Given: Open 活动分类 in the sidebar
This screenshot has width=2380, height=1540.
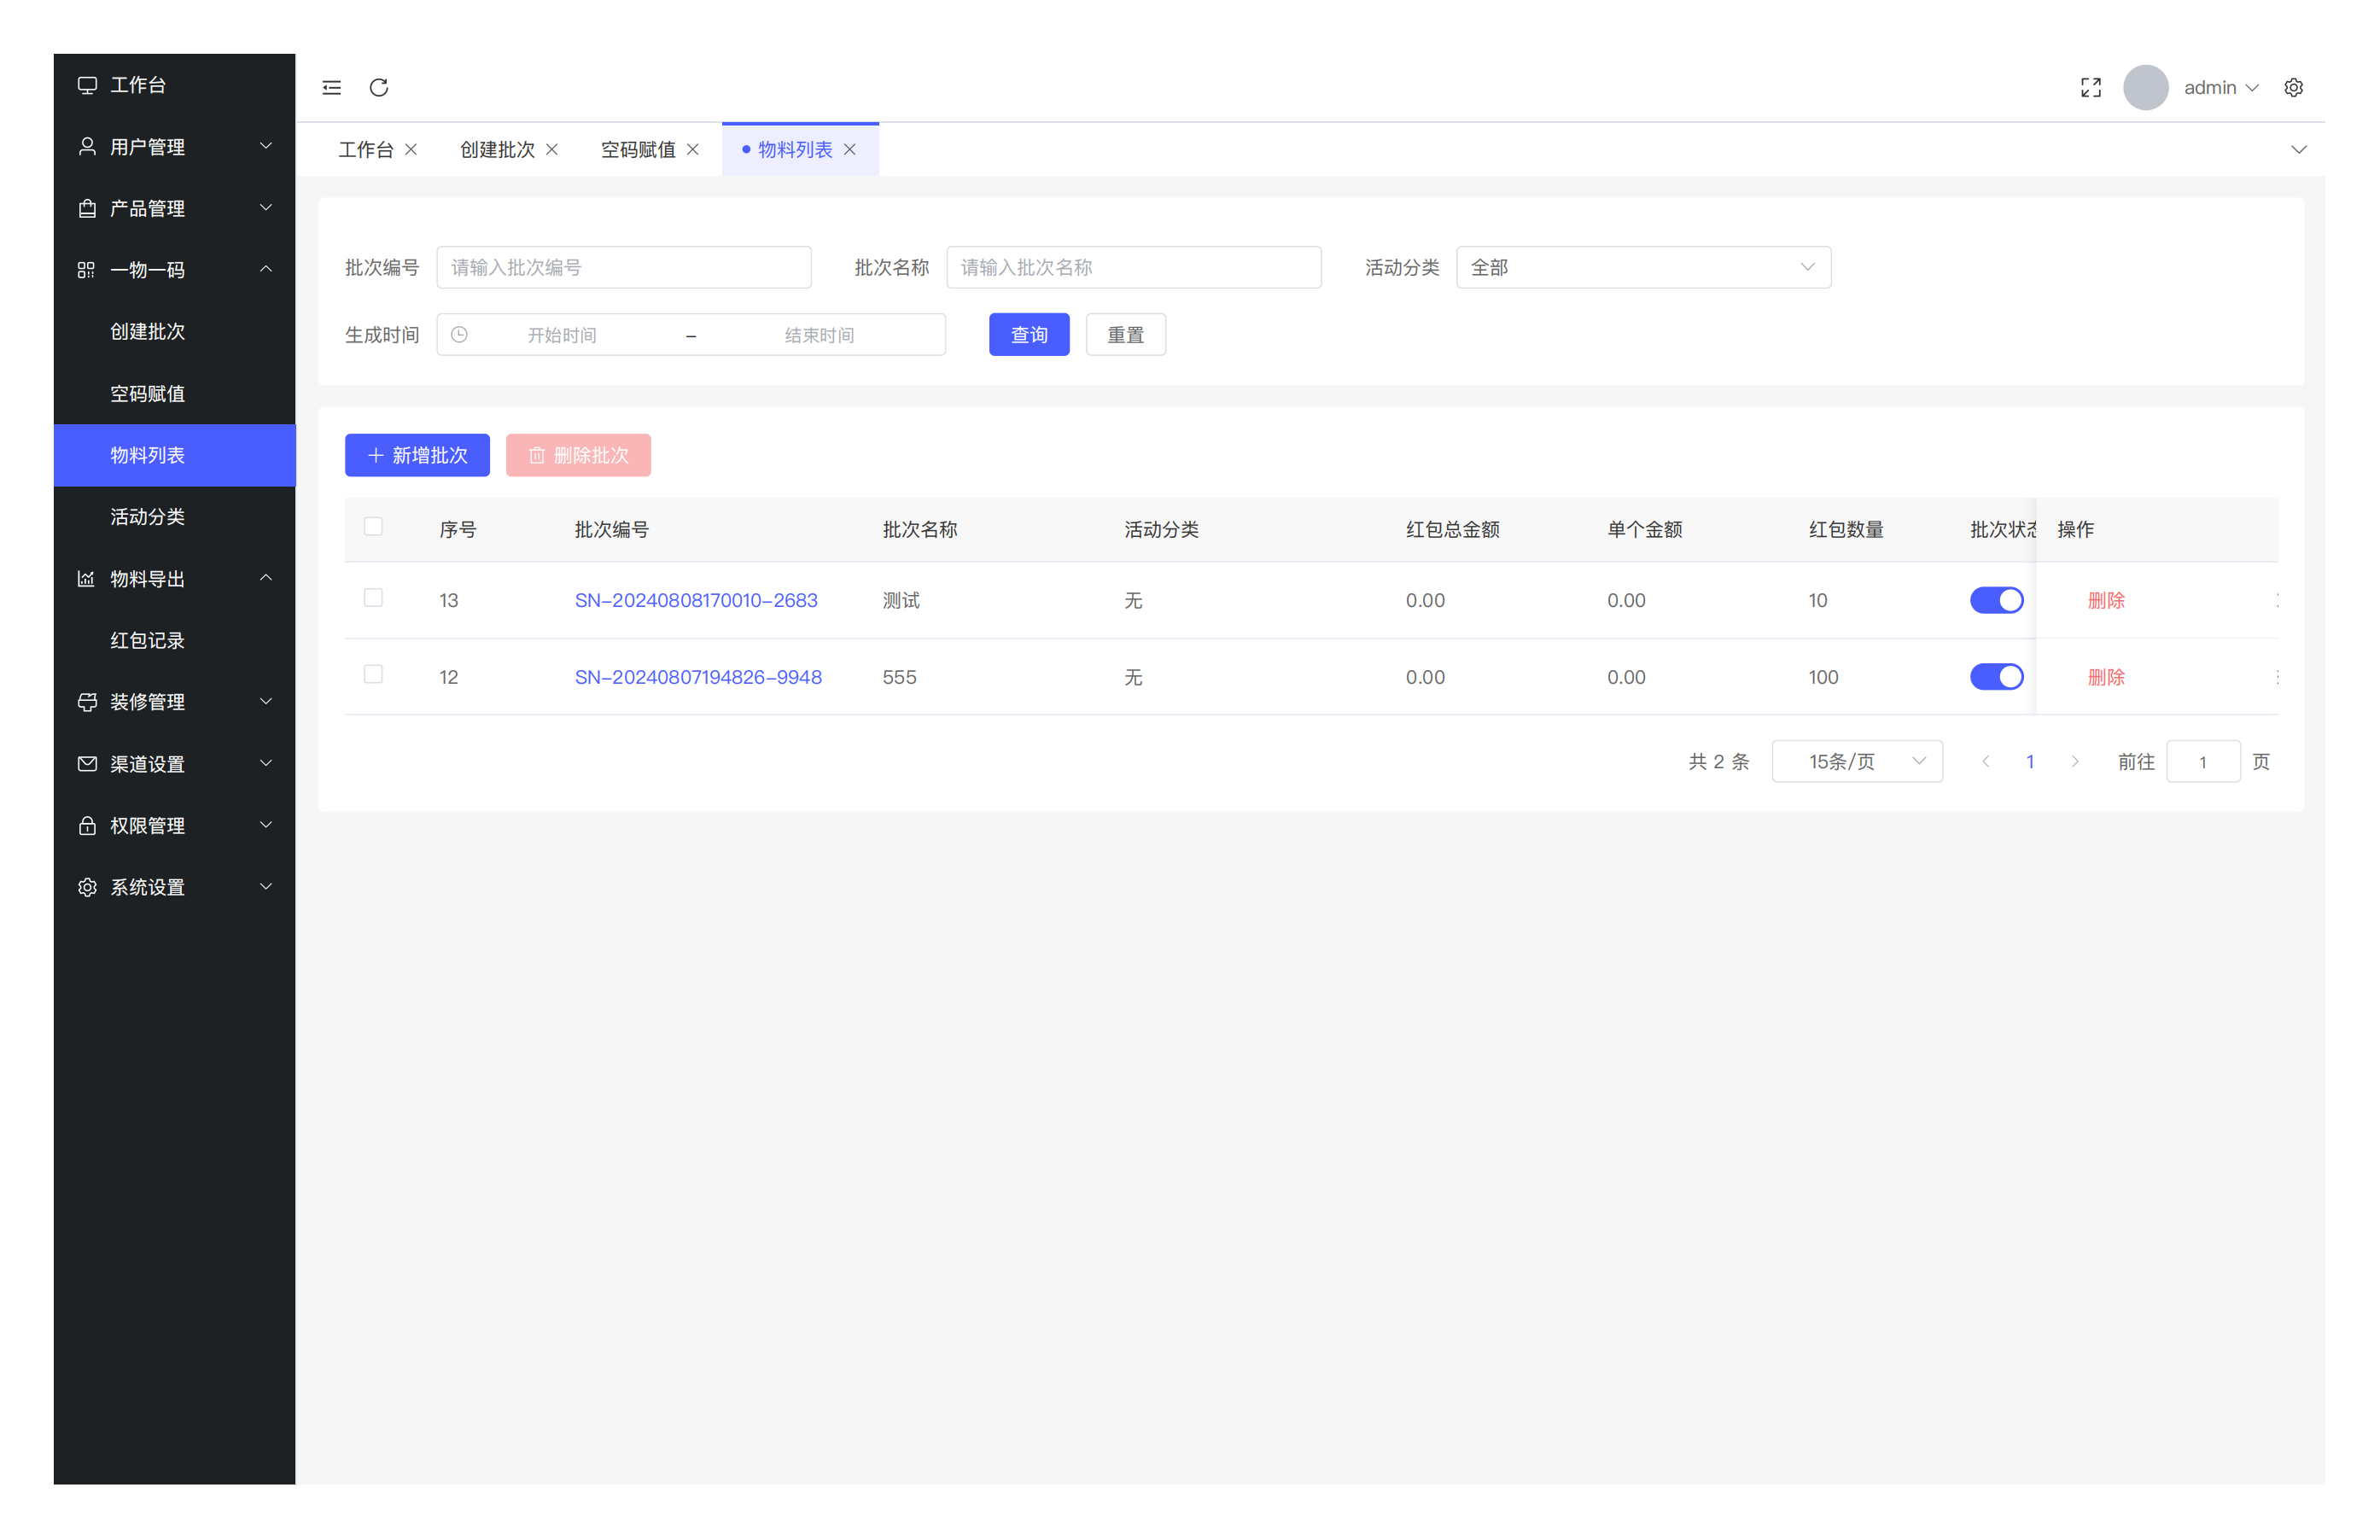Looking at the screenshot, I should (148, 517).
